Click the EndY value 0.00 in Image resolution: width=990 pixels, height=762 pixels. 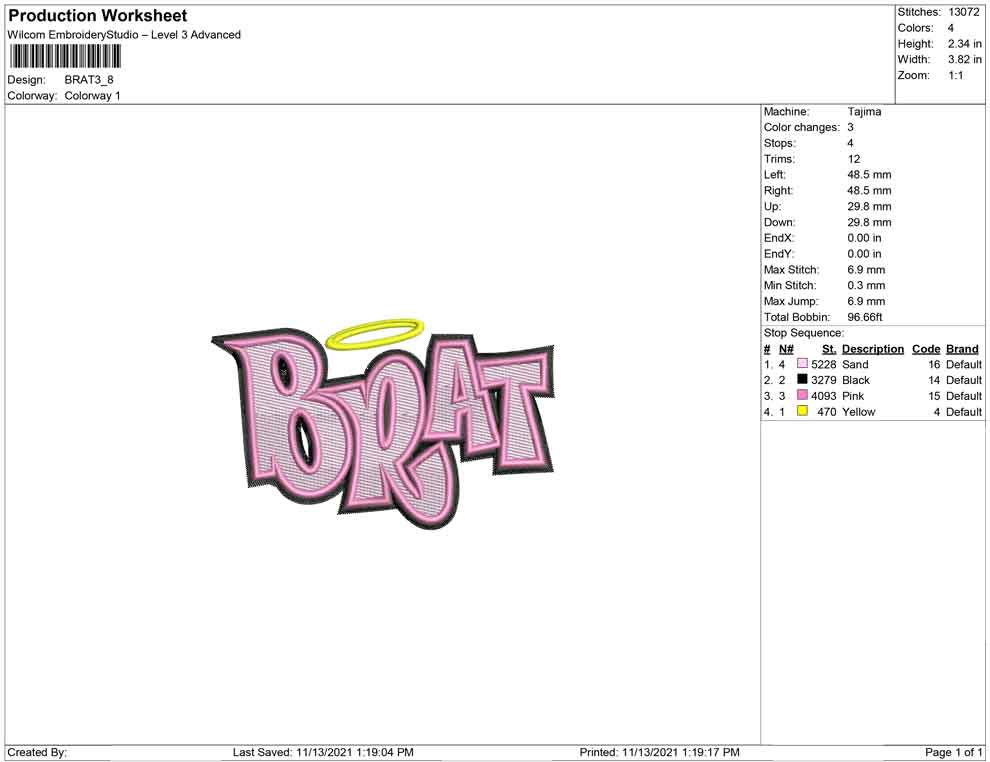[x=864, y=254]
